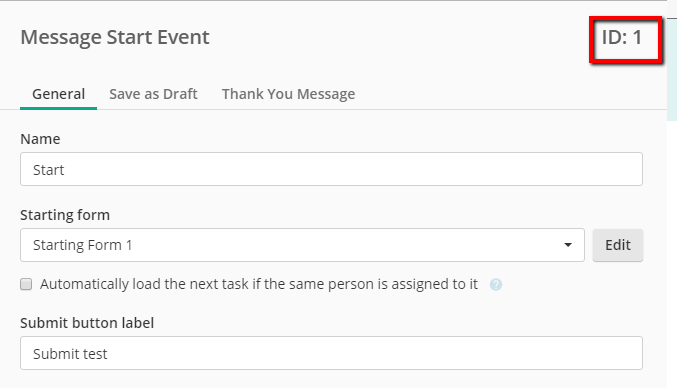Switch to the General tab
Image resolution: width=677 pixels, height=388 pixels.
point(58,94)
